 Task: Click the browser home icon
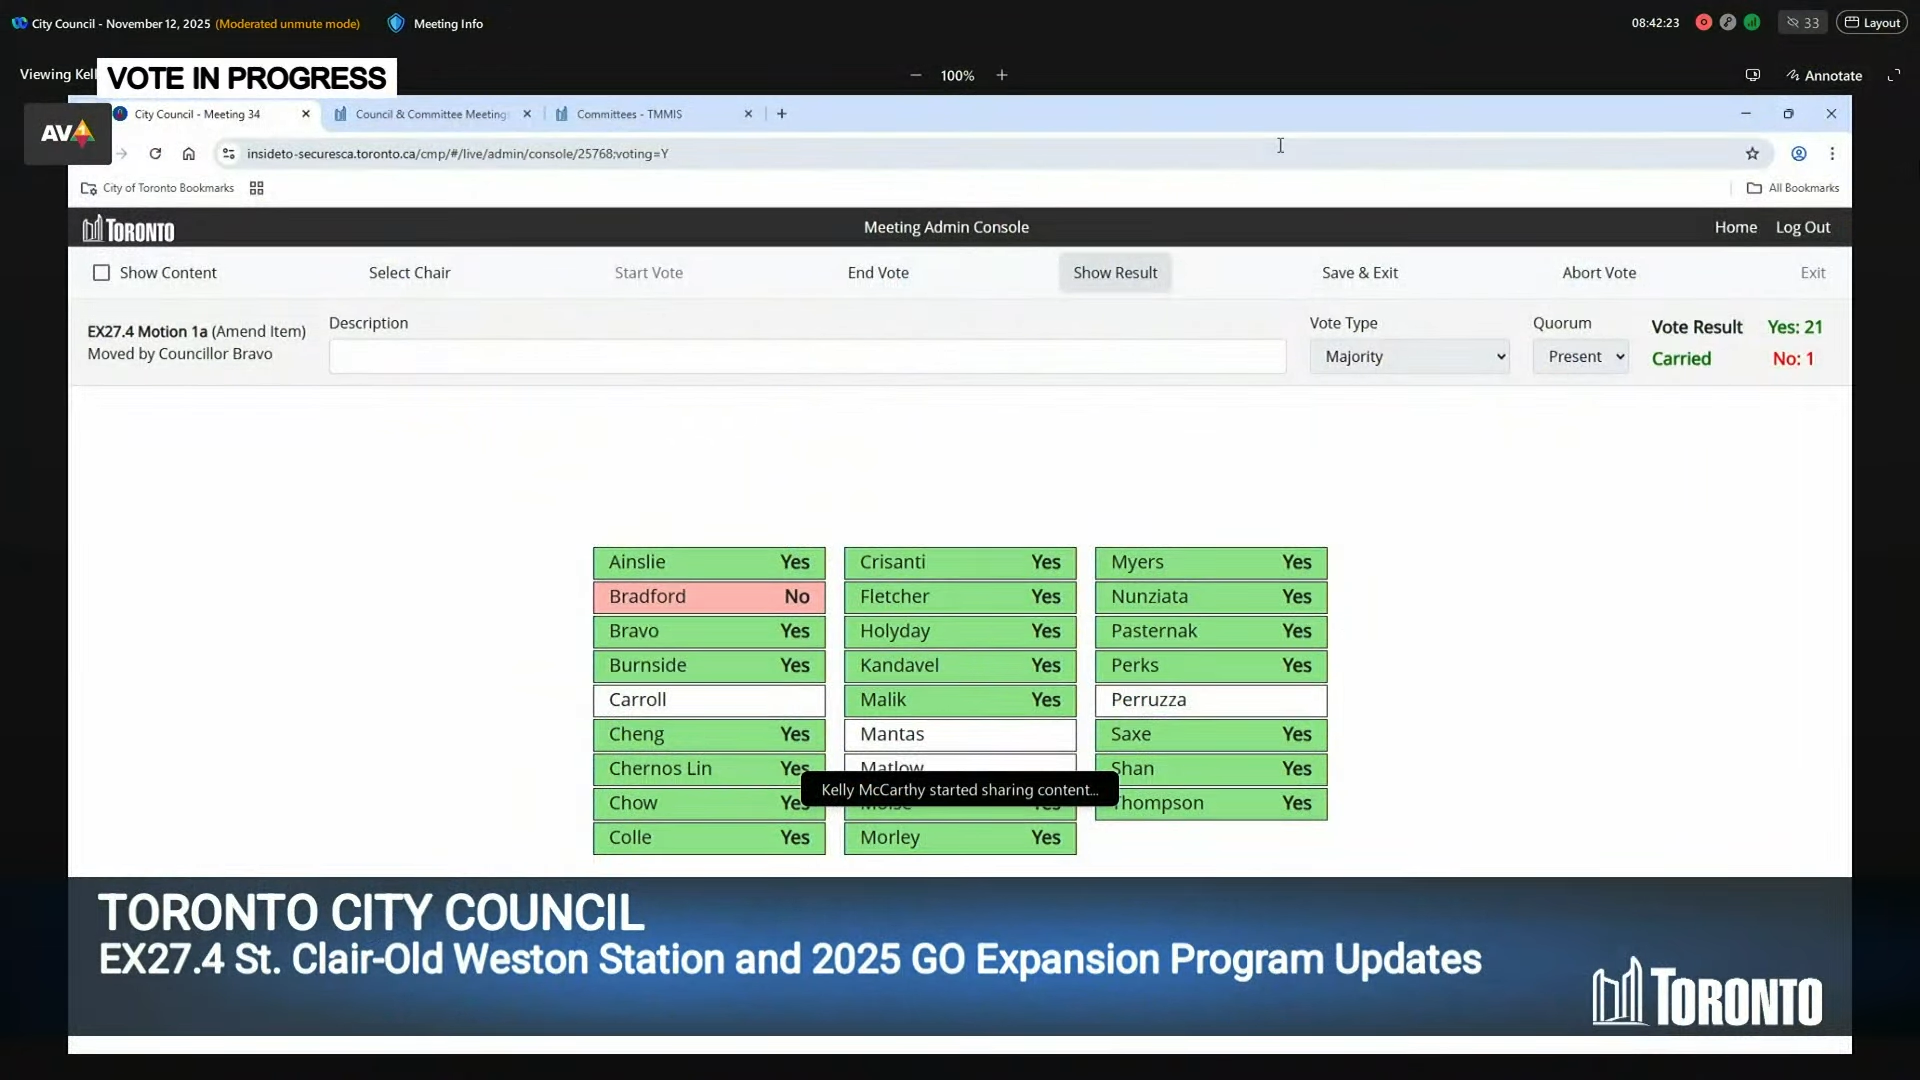188,153
